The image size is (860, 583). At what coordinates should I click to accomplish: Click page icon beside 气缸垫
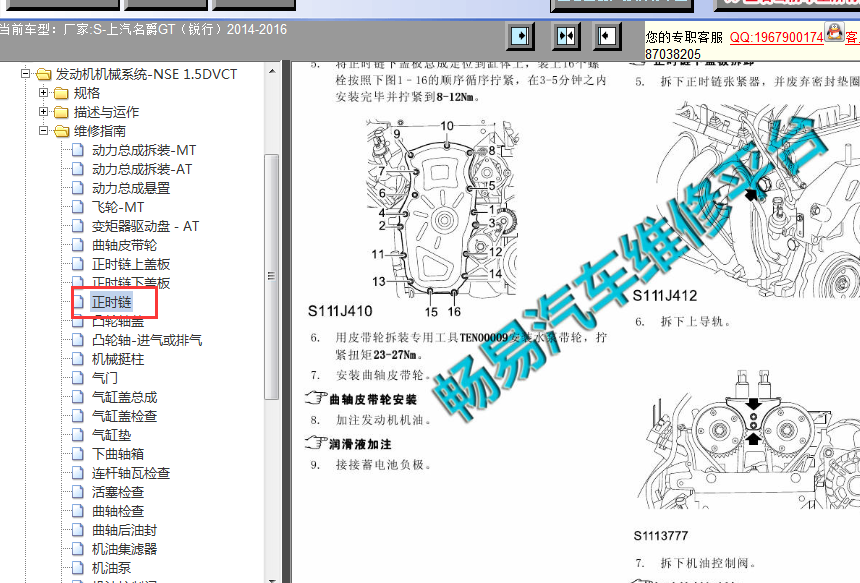pos(78,435)
